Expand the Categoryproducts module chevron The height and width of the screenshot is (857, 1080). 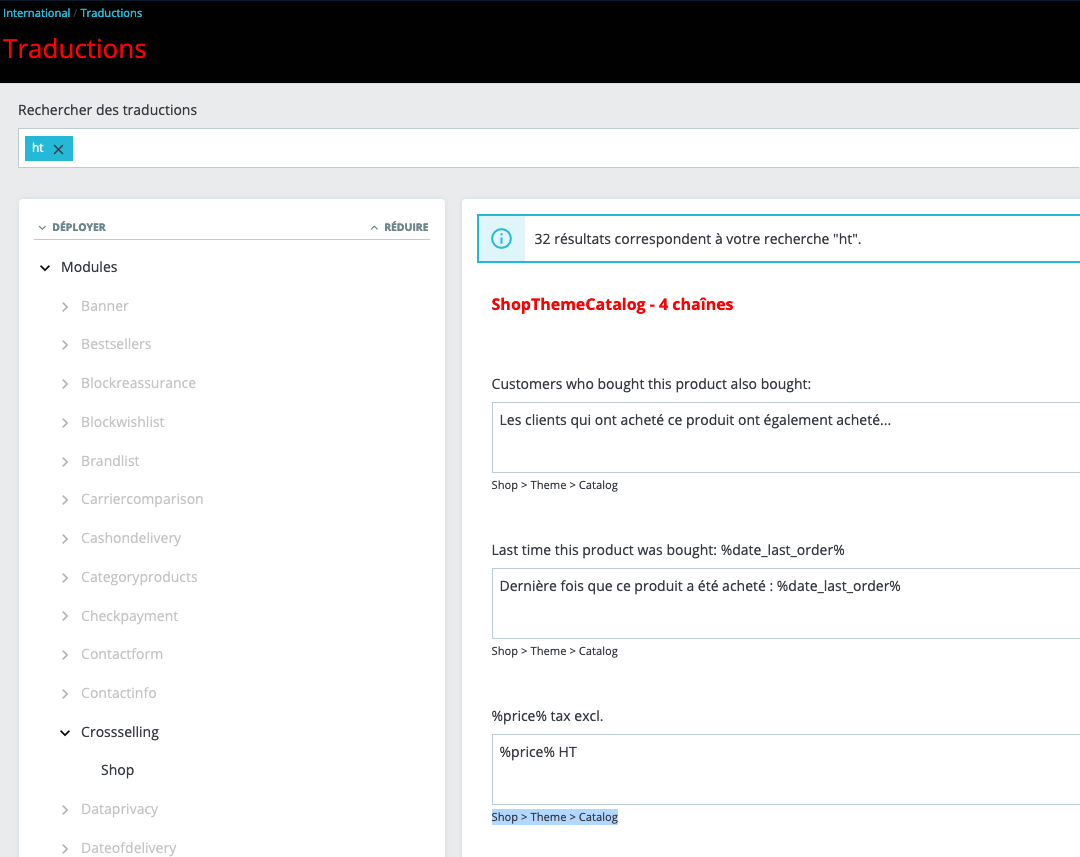[x=65, y=577]
